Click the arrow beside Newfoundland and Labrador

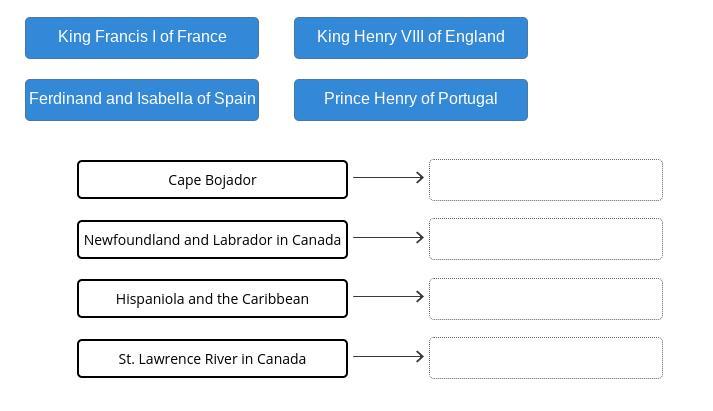[388, 237]
